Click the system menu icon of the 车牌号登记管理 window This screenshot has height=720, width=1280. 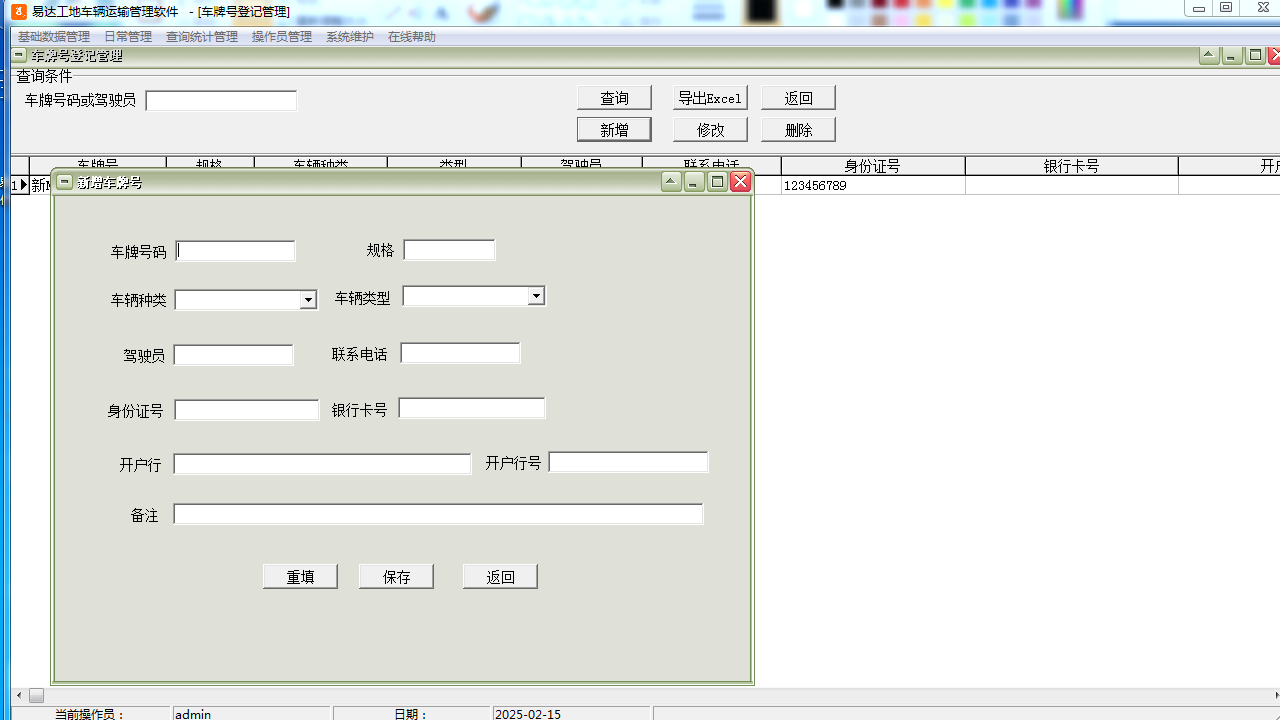19,56
